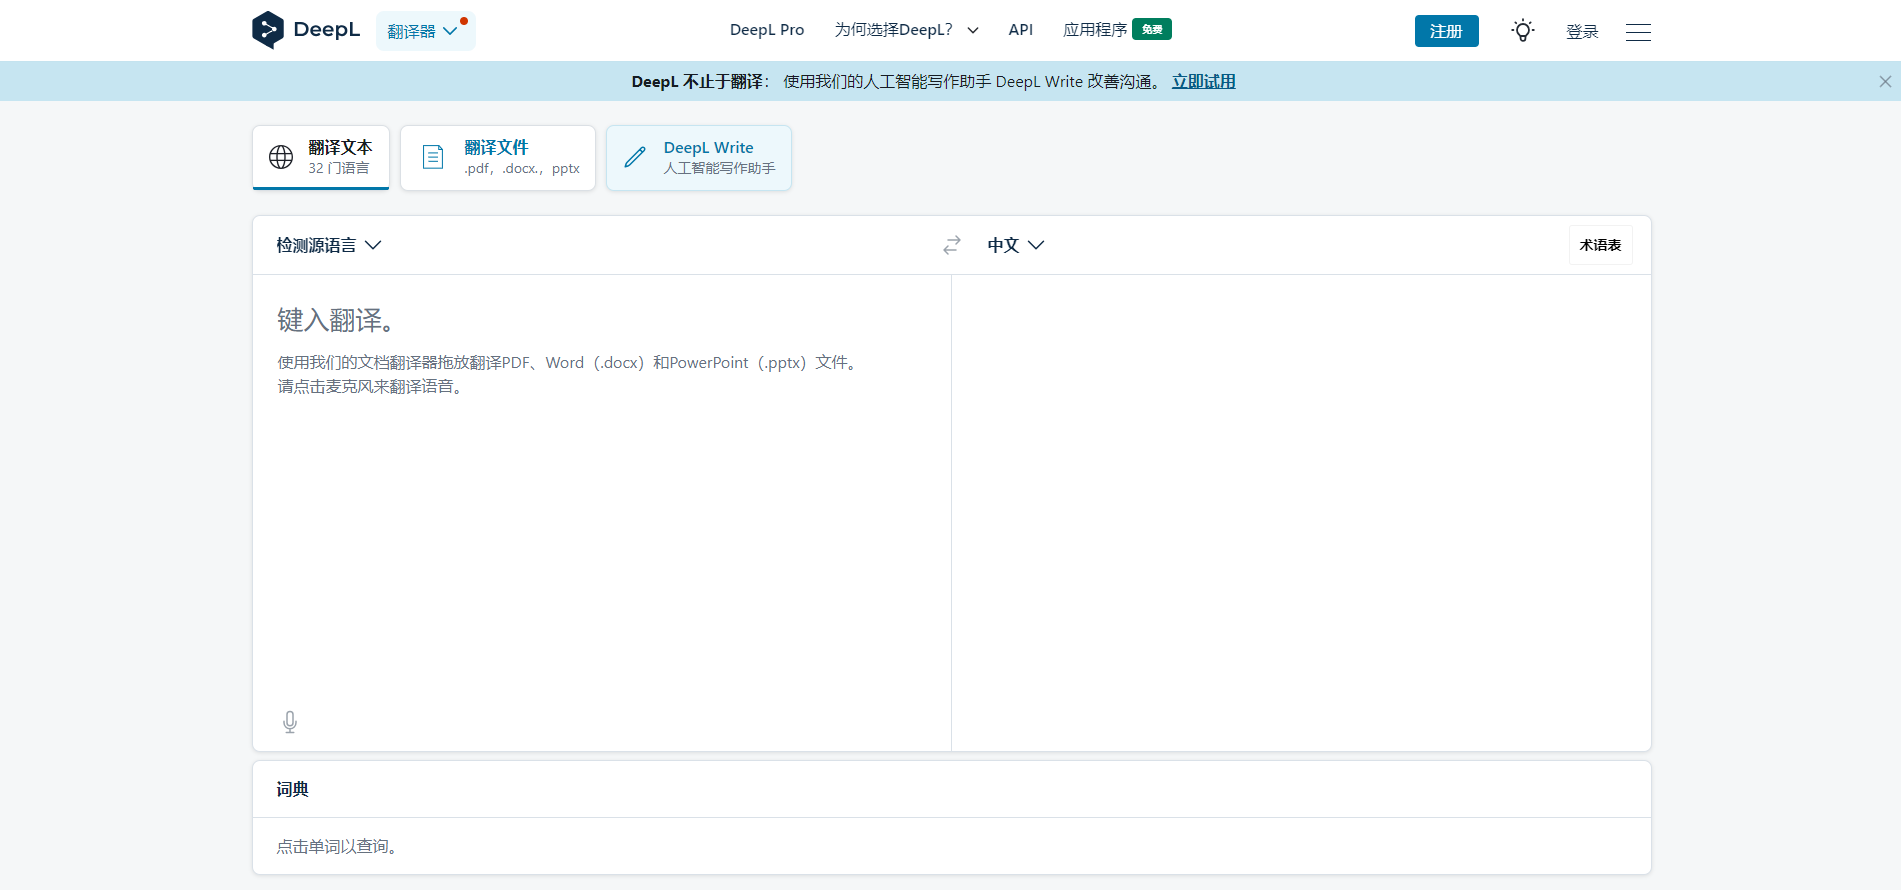Click the DeepL logo icon
The width and height of the screenshot is (1901, 890).
pyautogui.click(x=268, y=30)
